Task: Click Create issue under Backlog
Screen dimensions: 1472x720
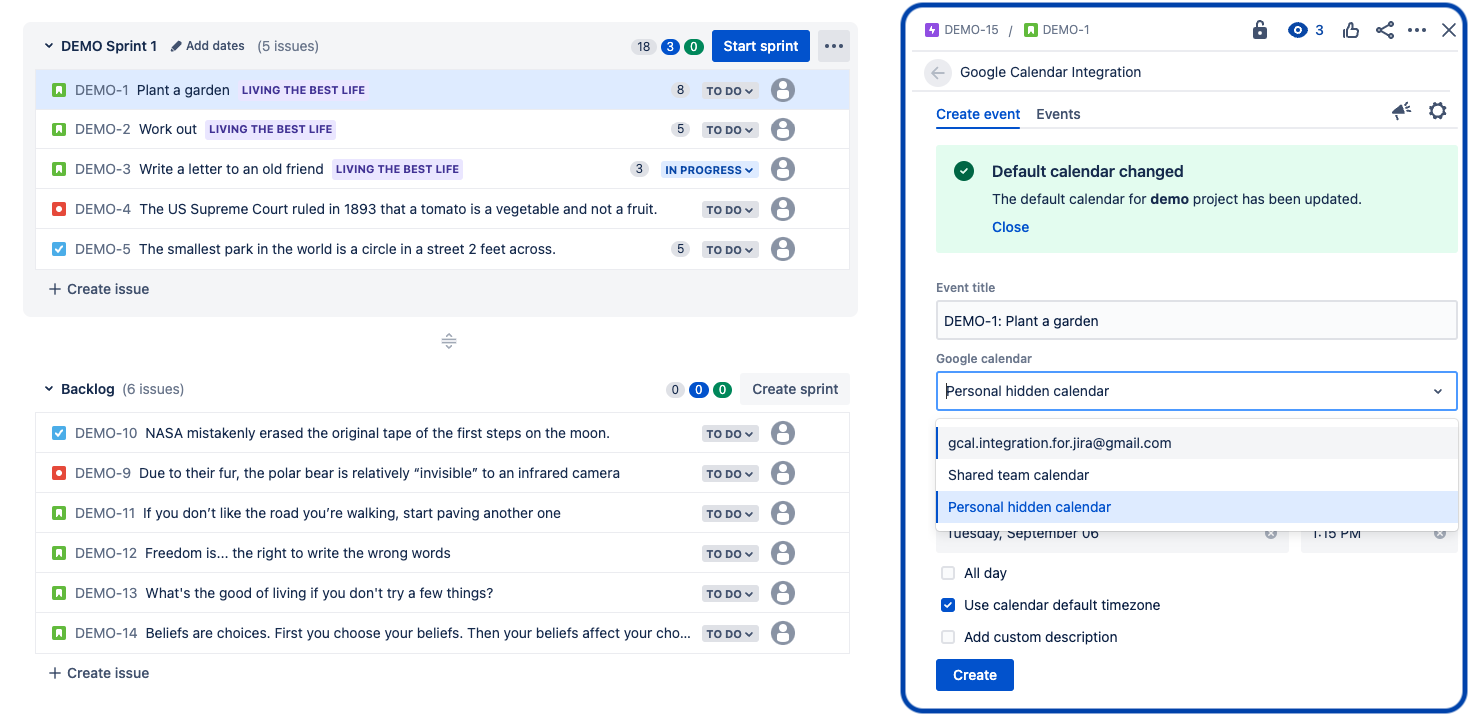Action: [x=99, y=673]
